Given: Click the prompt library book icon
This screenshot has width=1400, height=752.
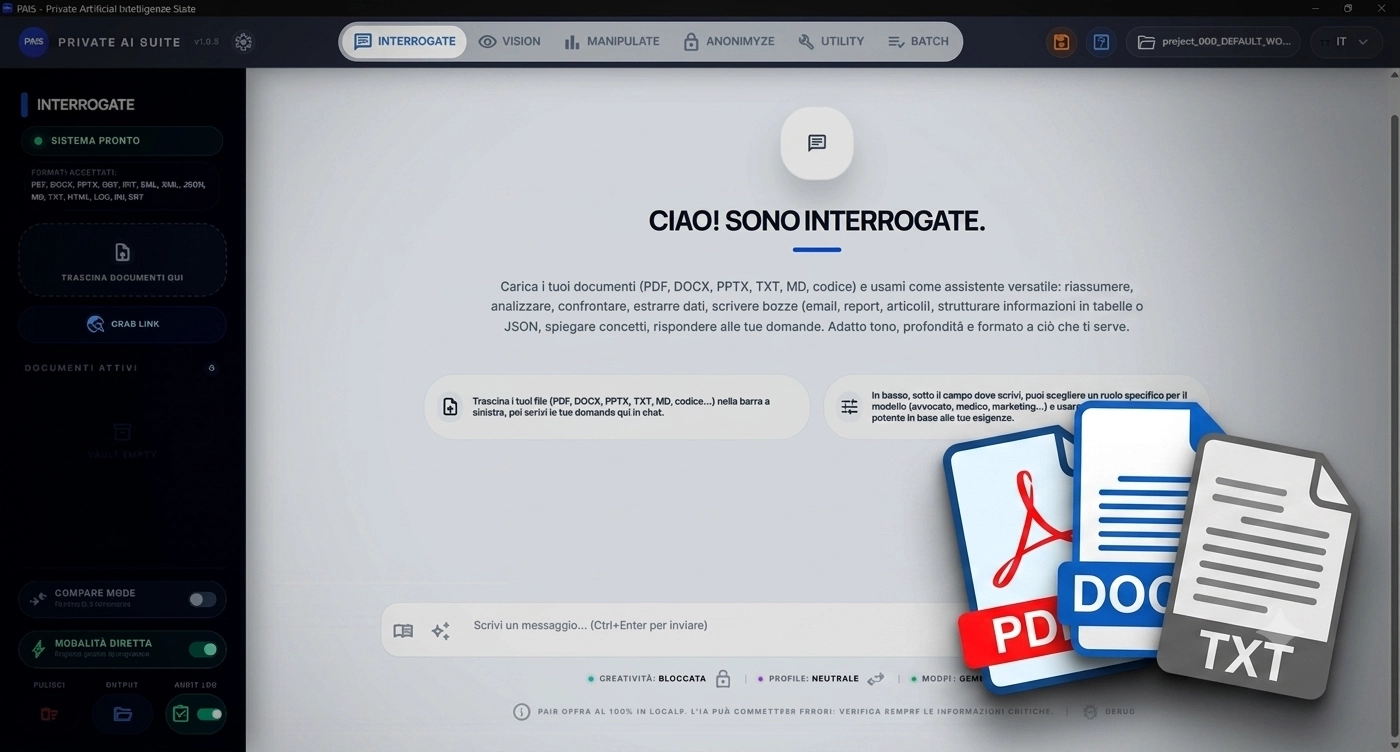Looking at the screenshot, I should [403, 631].
